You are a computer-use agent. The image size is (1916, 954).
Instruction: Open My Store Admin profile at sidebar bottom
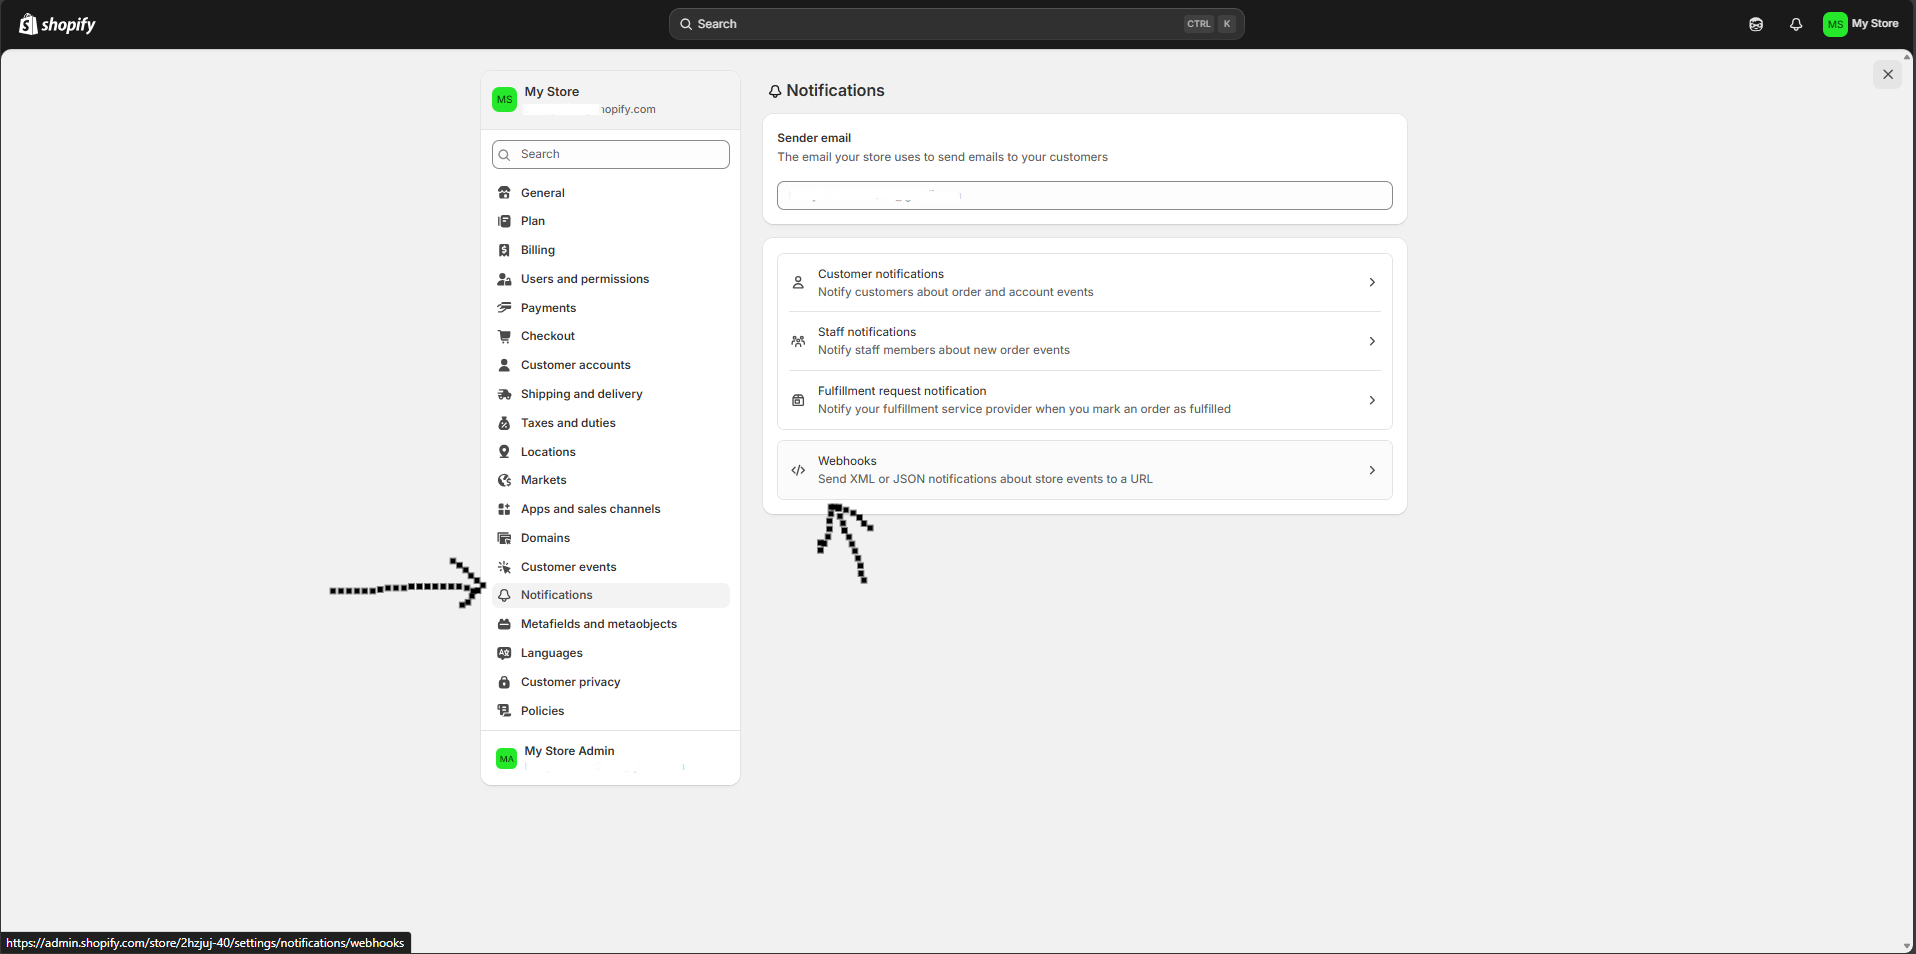point(611,758)
